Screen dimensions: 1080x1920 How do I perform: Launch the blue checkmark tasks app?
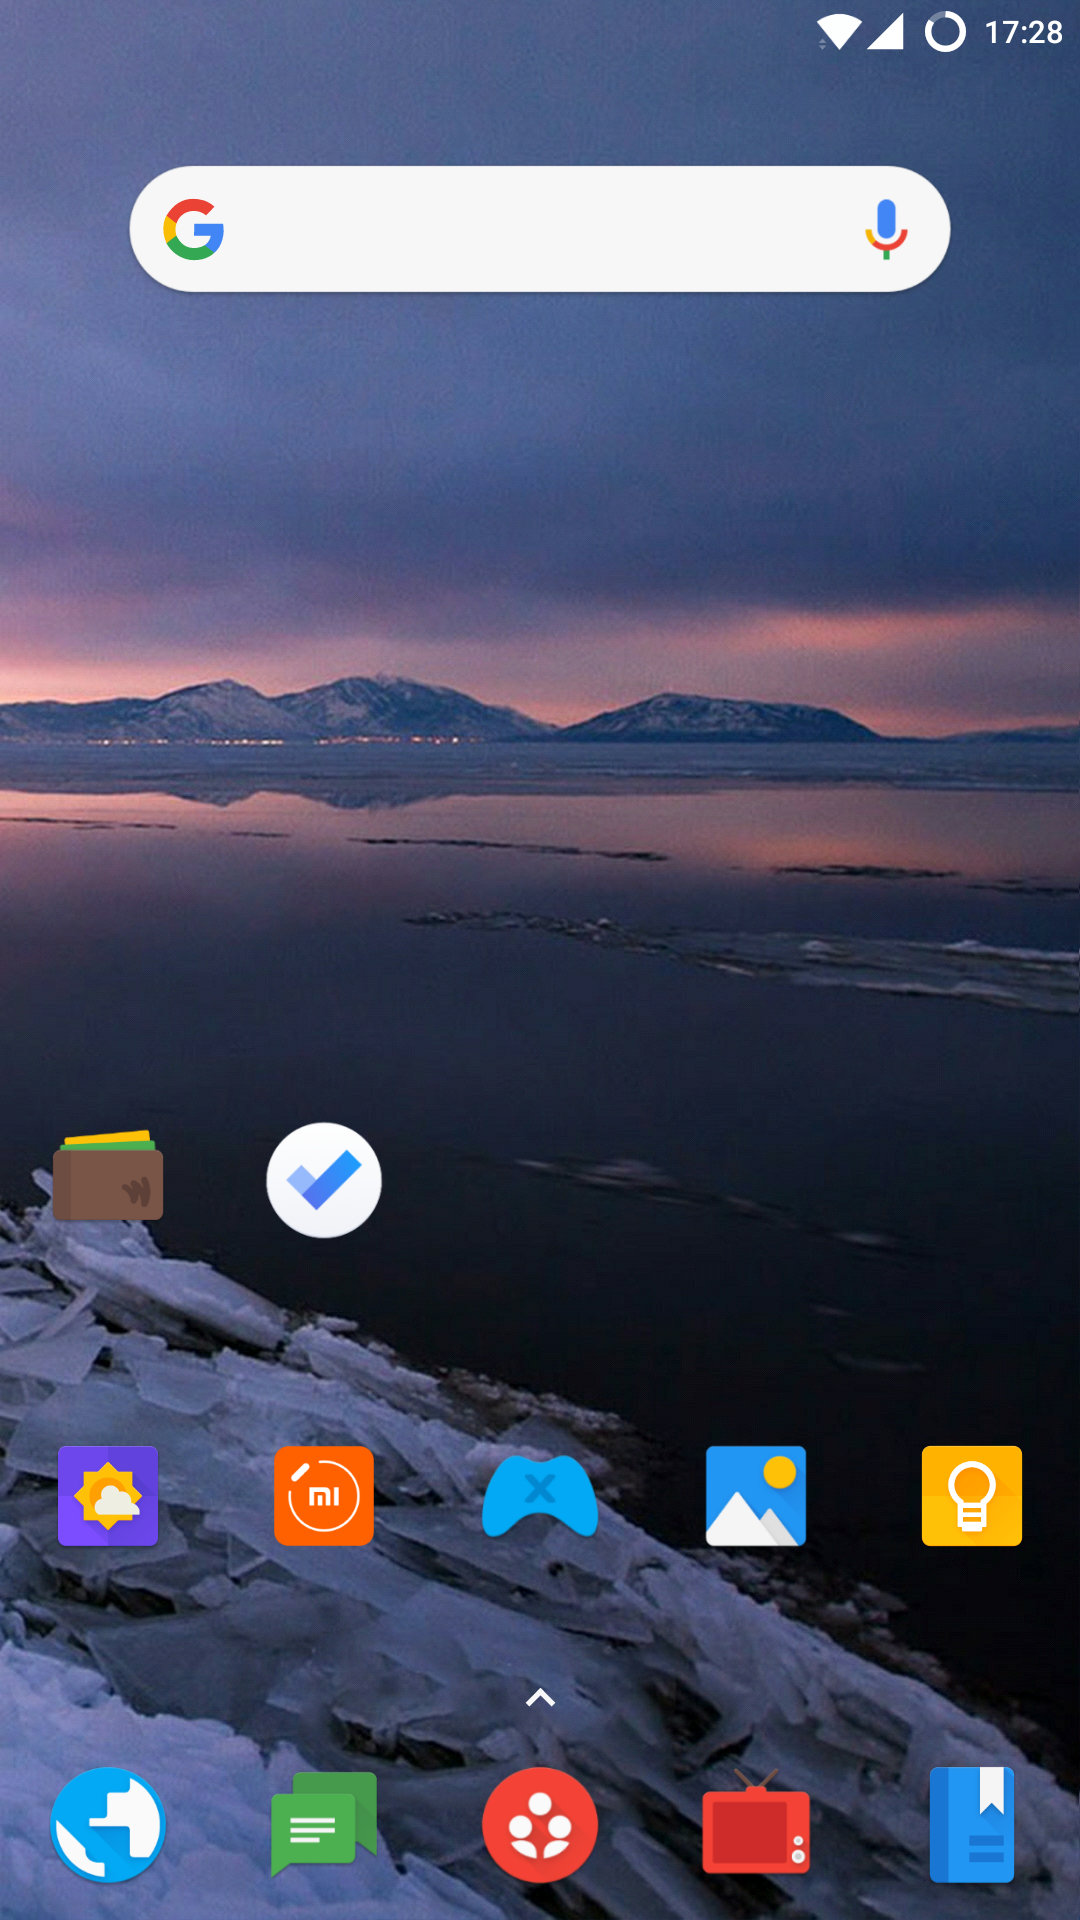click(324, 1180)
